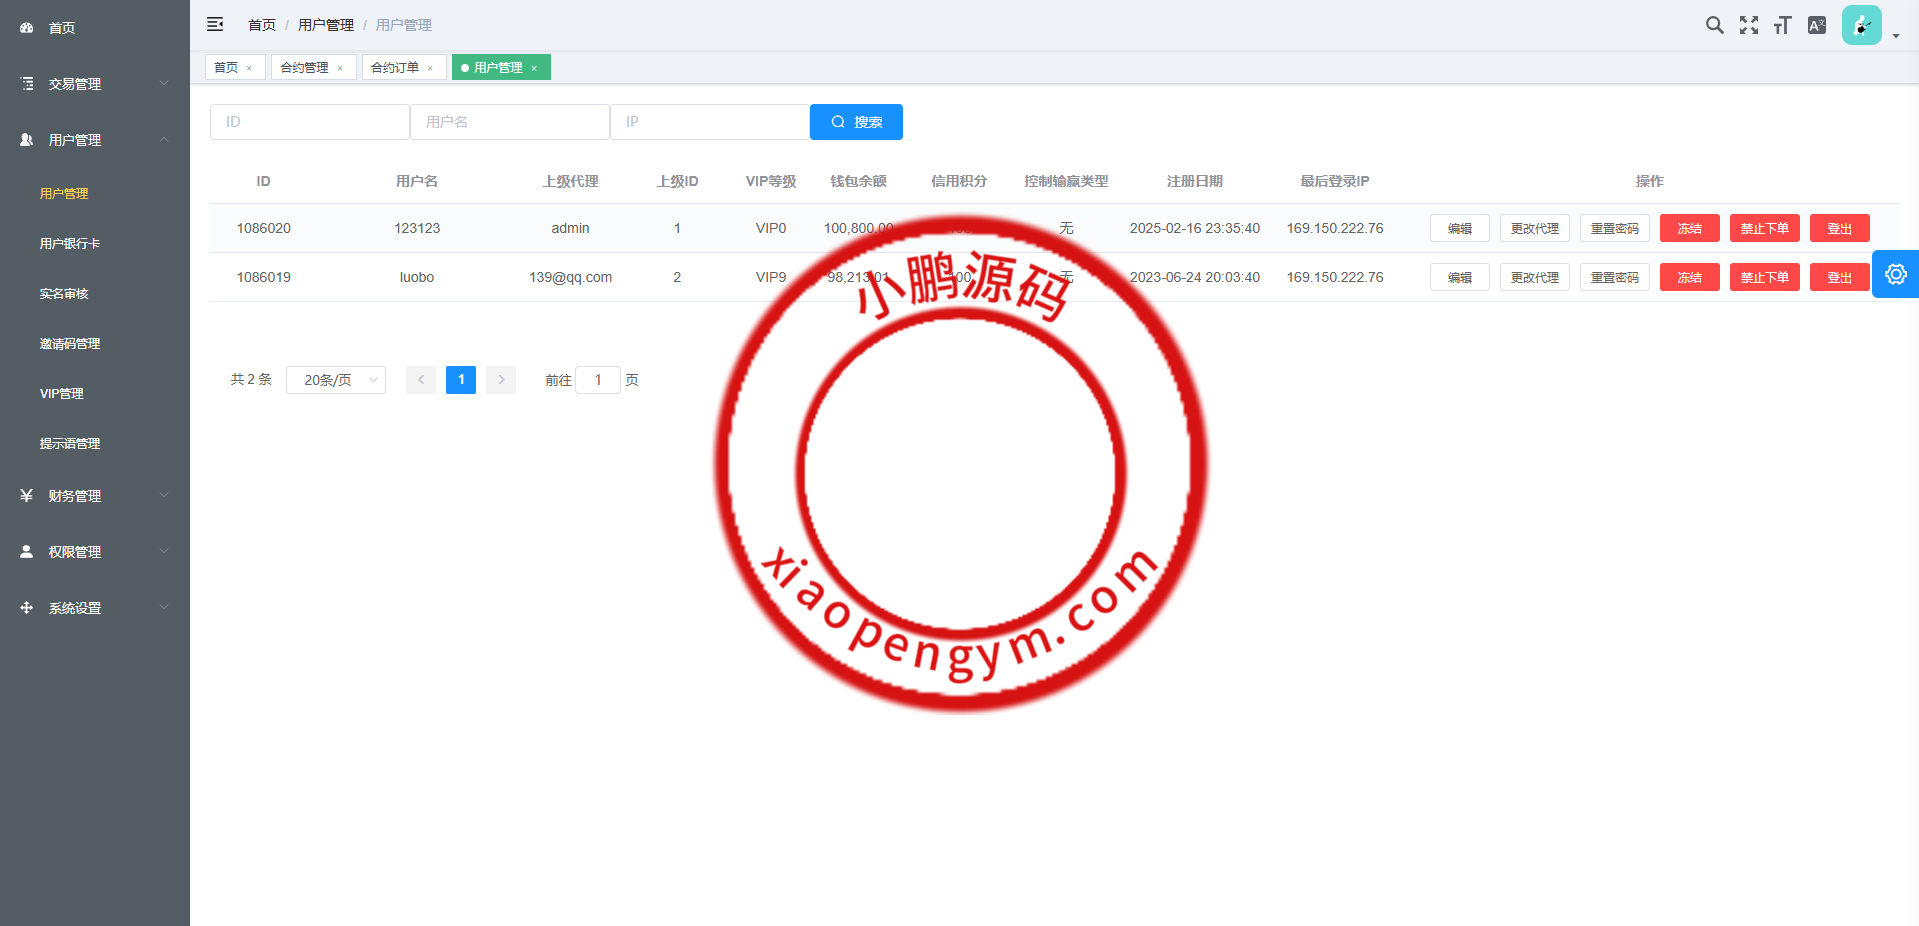Viewport: 1919px width, 926px height.
Task: Open the language switch icon
Action: [x=1817, y=25]
